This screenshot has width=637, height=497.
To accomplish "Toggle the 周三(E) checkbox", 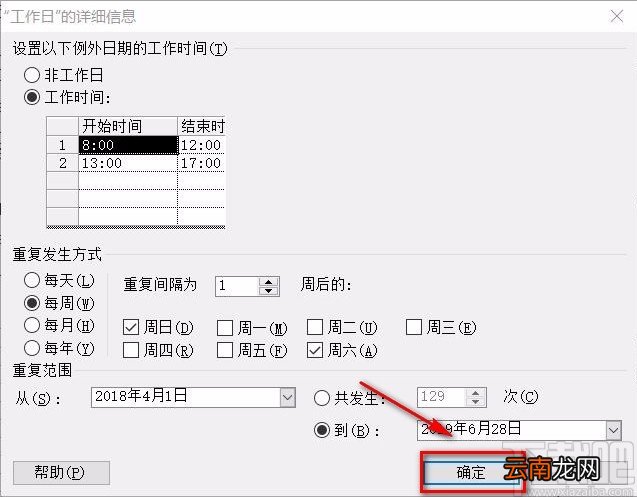I will coord(414,327).
